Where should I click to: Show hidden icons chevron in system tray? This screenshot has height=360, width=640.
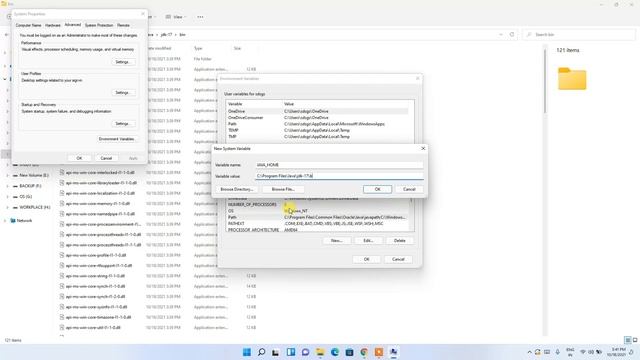click(x=529, y=352)
